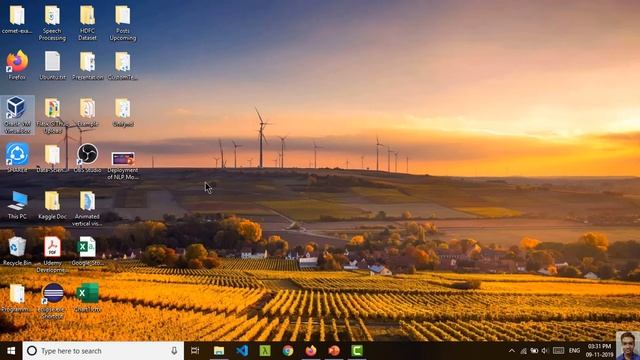
Task: Select the Google Sto... spreadsheet file
Action: point(87,251)
